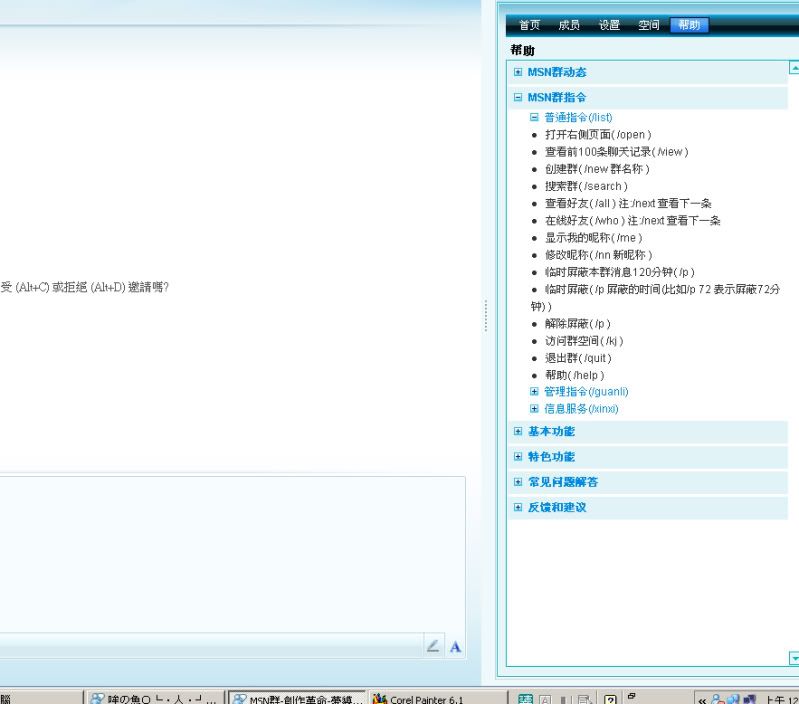The image size is (799, 704).
Task: Click the handwriting pen icon in chat toolbar
Action: click(432, 647)
